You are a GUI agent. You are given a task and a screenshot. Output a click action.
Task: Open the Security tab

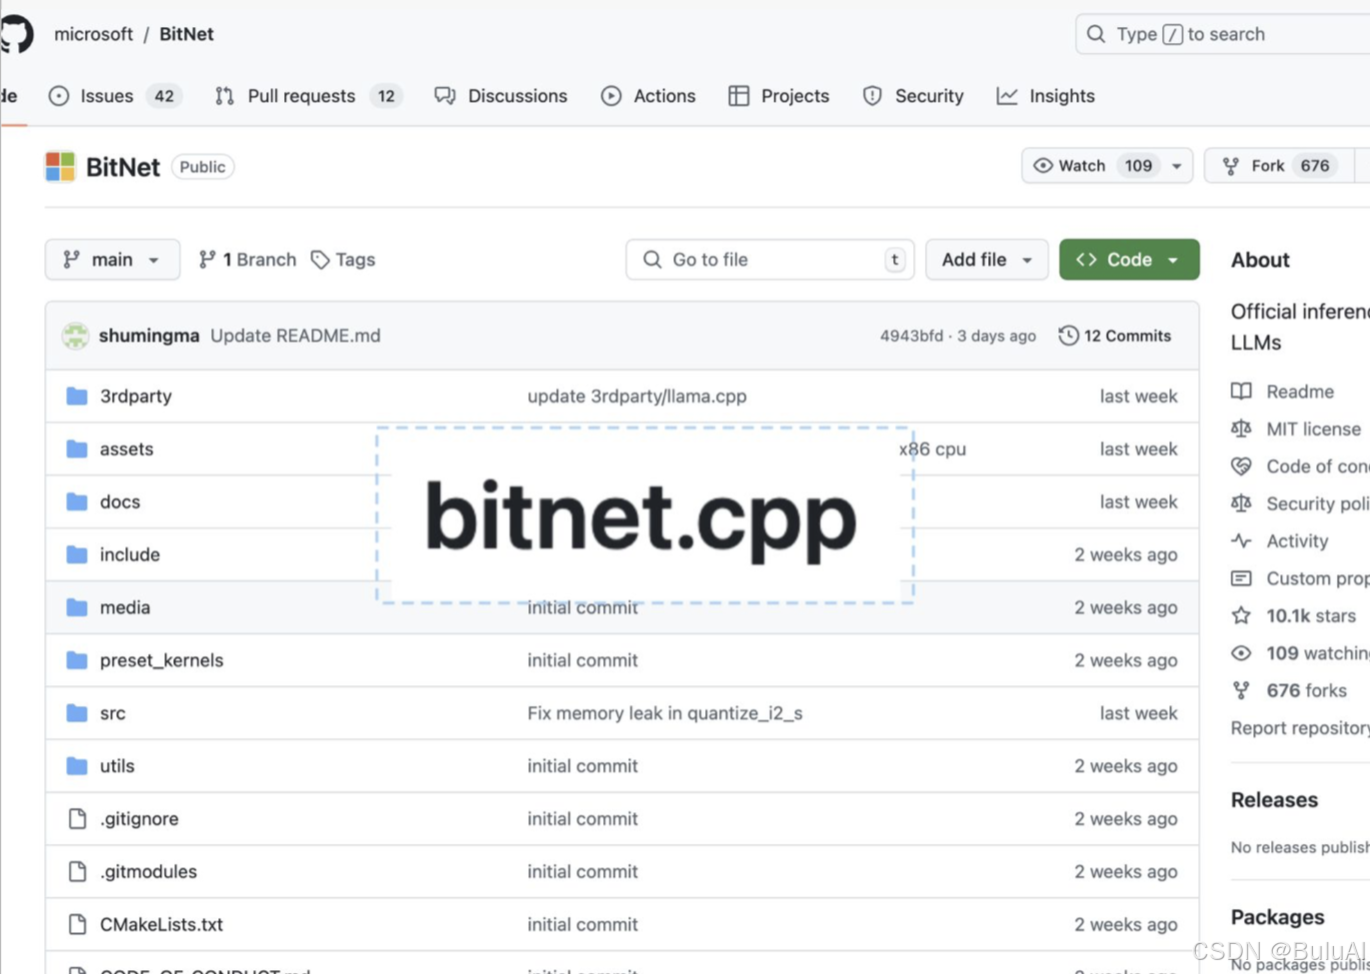tap(928, 96)
